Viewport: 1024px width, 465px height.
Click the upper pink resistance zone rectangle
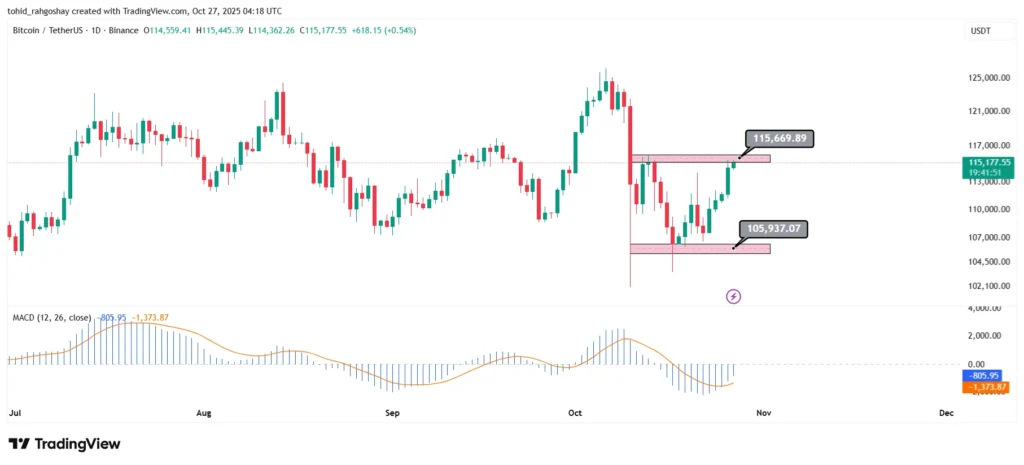point(700,158)
